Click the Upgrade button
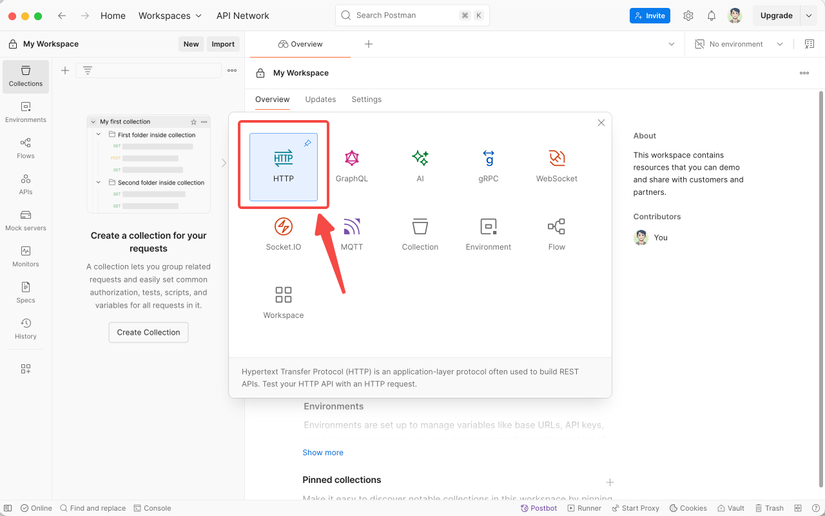The width and height of the screenshot is (825, 516). click(x=776, y=16)
